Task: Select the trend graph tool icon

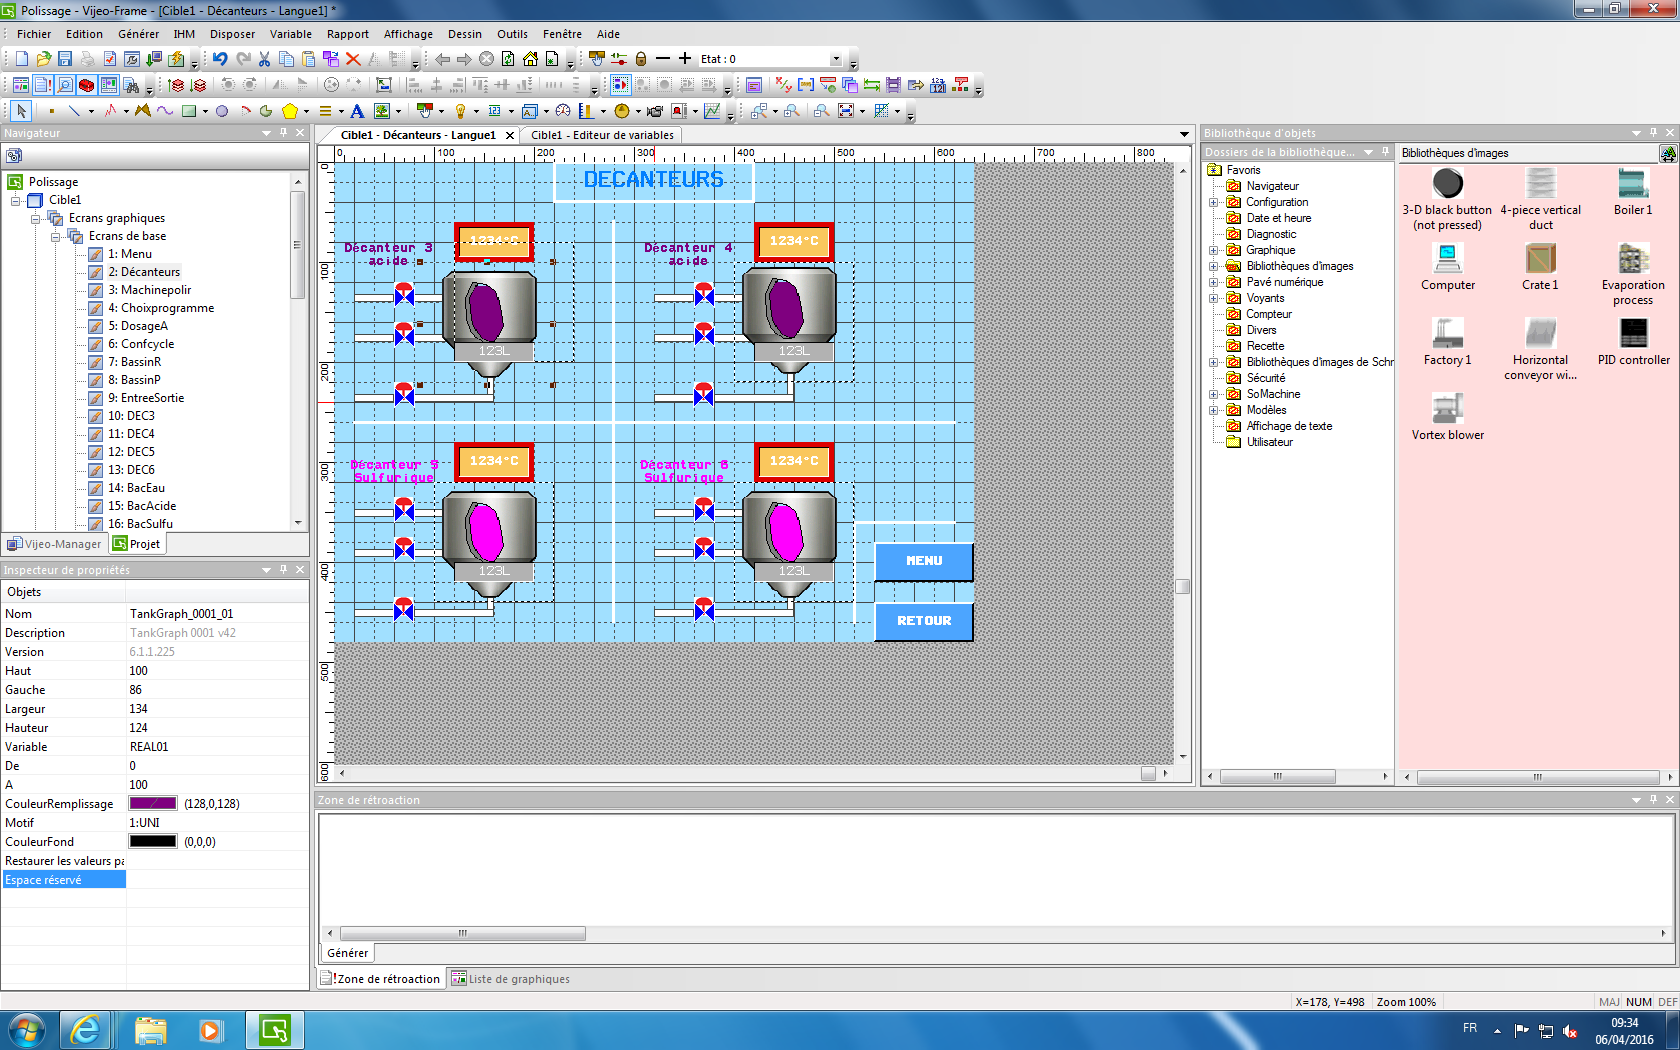Action: (x=712, y=111)
